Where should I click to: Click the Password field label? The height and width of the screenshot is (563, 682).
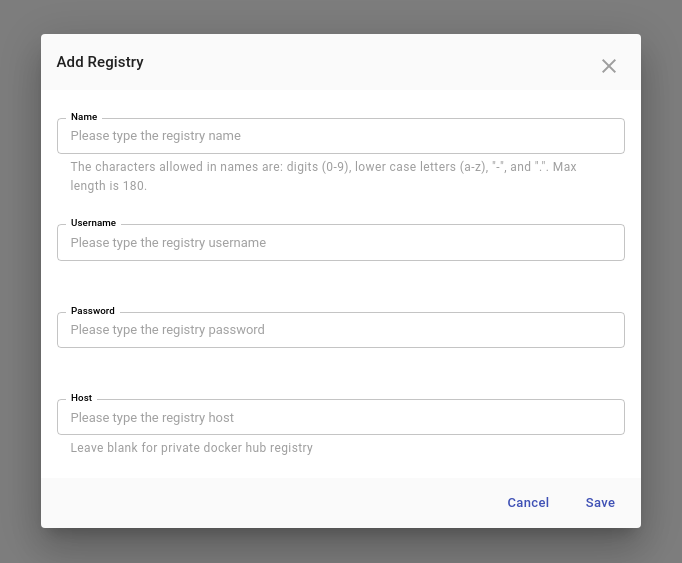click(93, 311)
